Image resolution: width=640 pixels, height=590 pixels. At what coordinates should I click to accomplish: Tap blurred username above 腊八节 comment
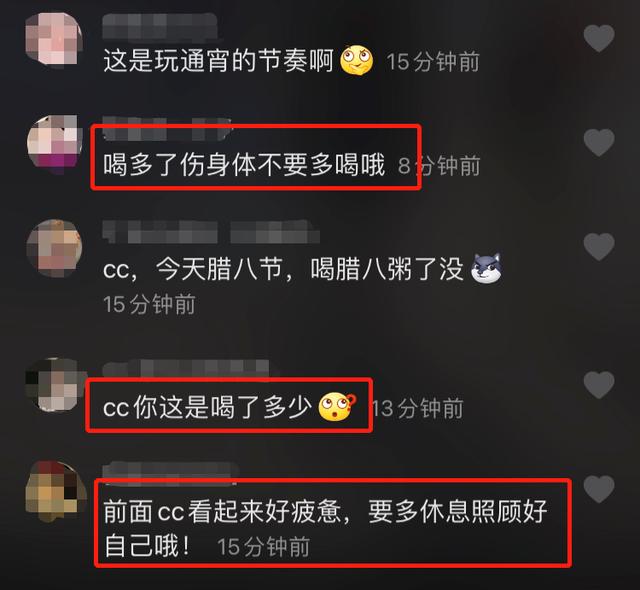point(211,232)
